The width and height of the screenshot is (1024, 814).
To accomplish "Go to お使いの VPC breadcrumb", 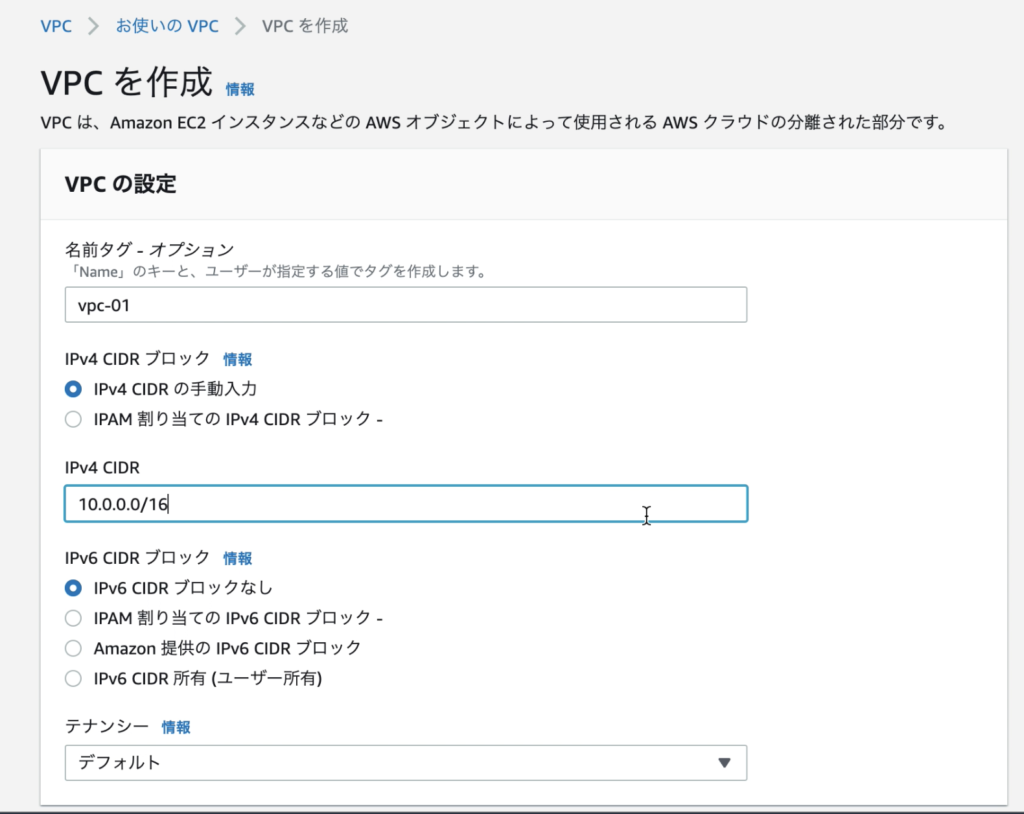I will [x=167, y=26].
